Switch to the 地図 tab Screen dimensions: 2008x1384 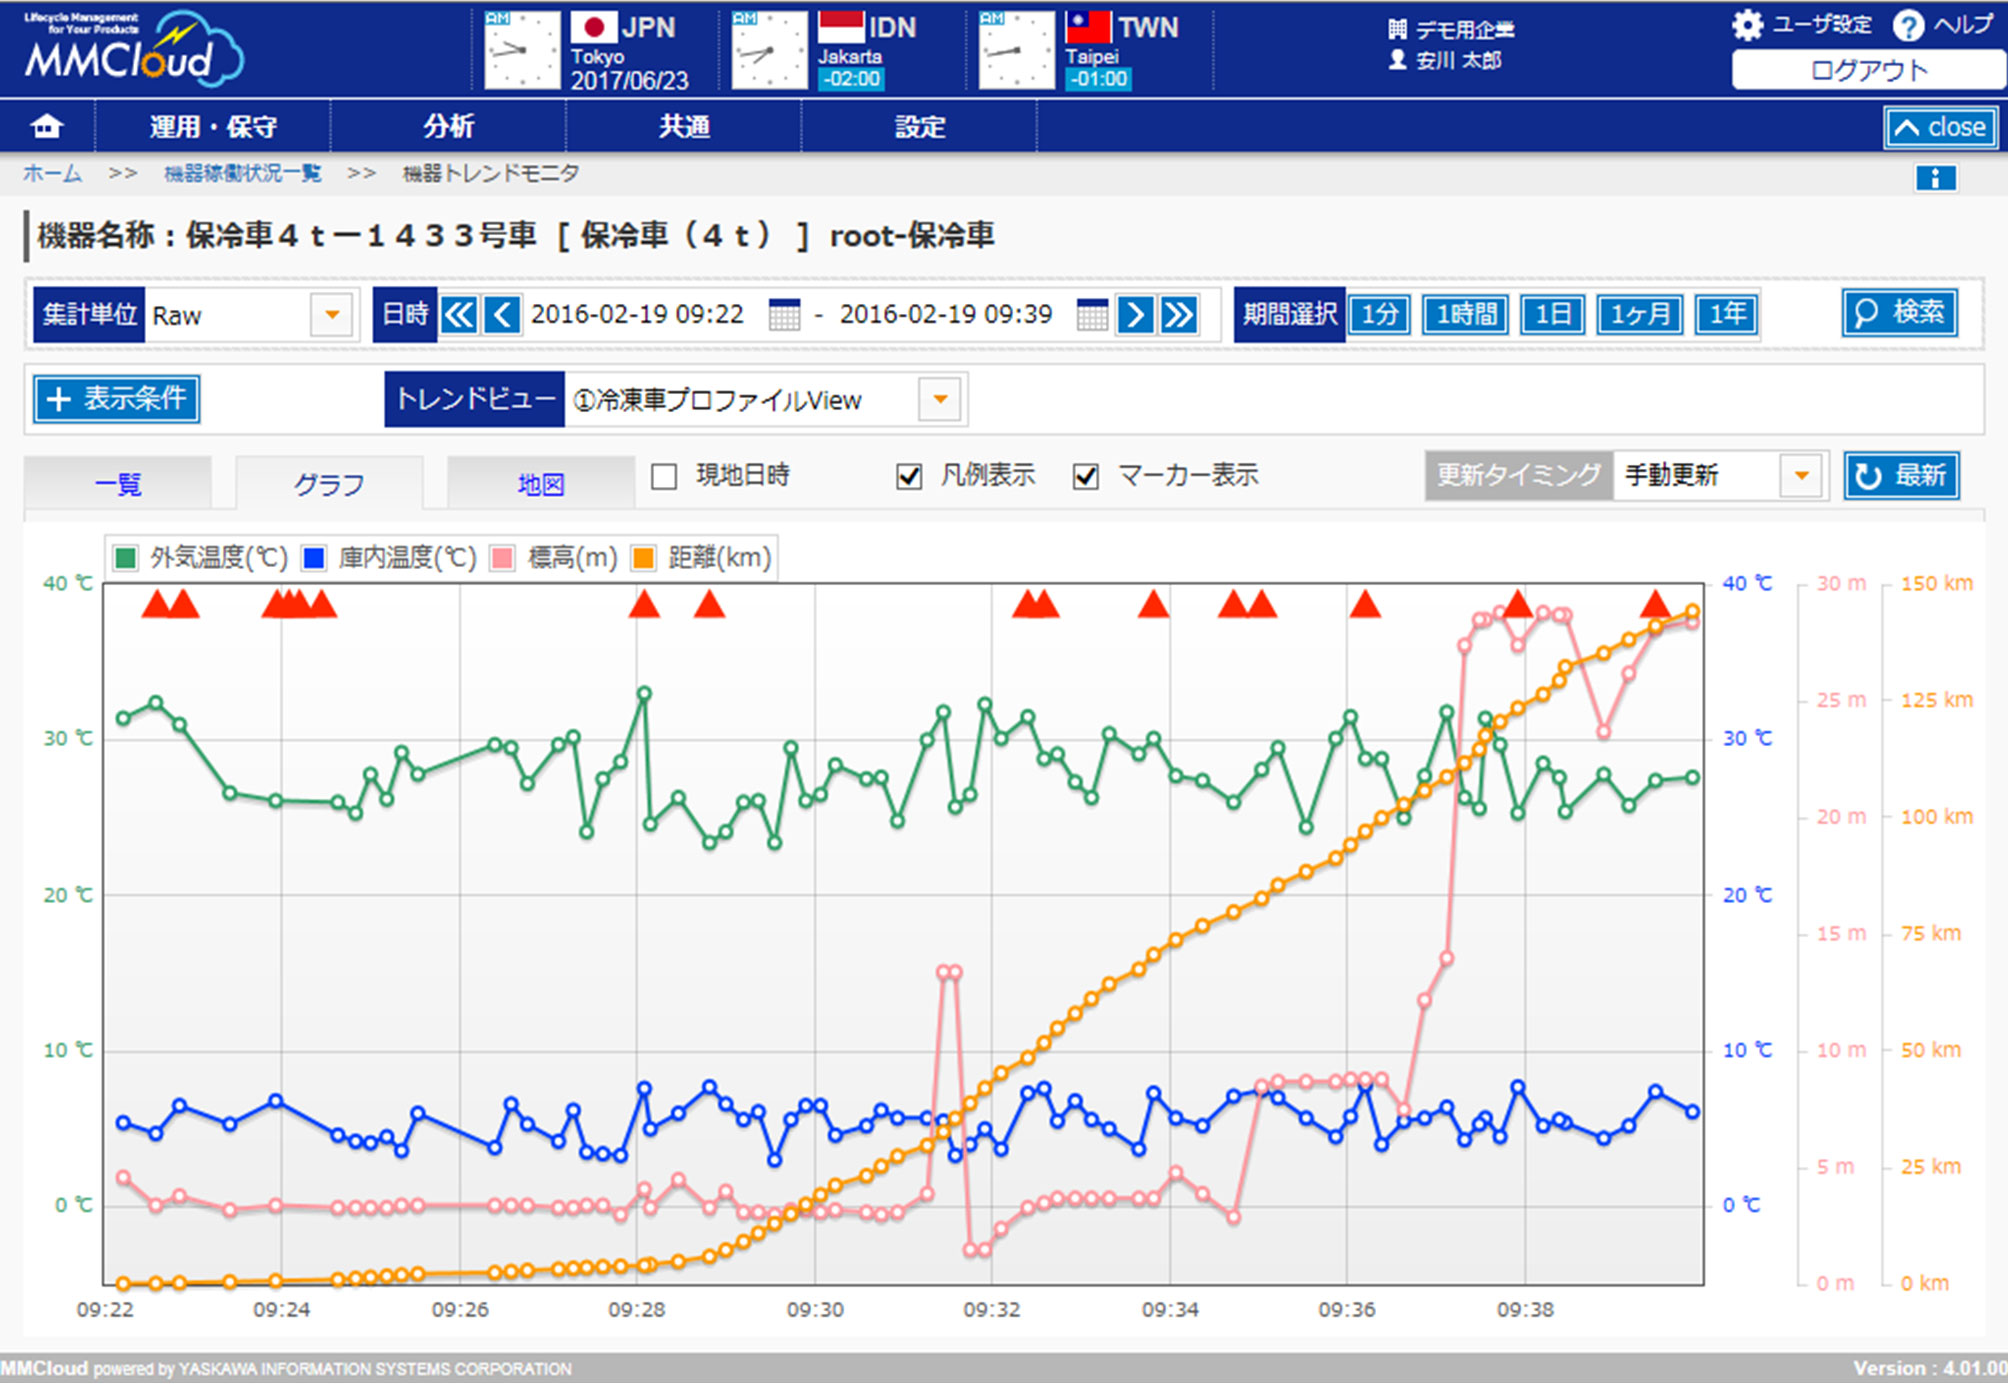[x=541, y=484]
